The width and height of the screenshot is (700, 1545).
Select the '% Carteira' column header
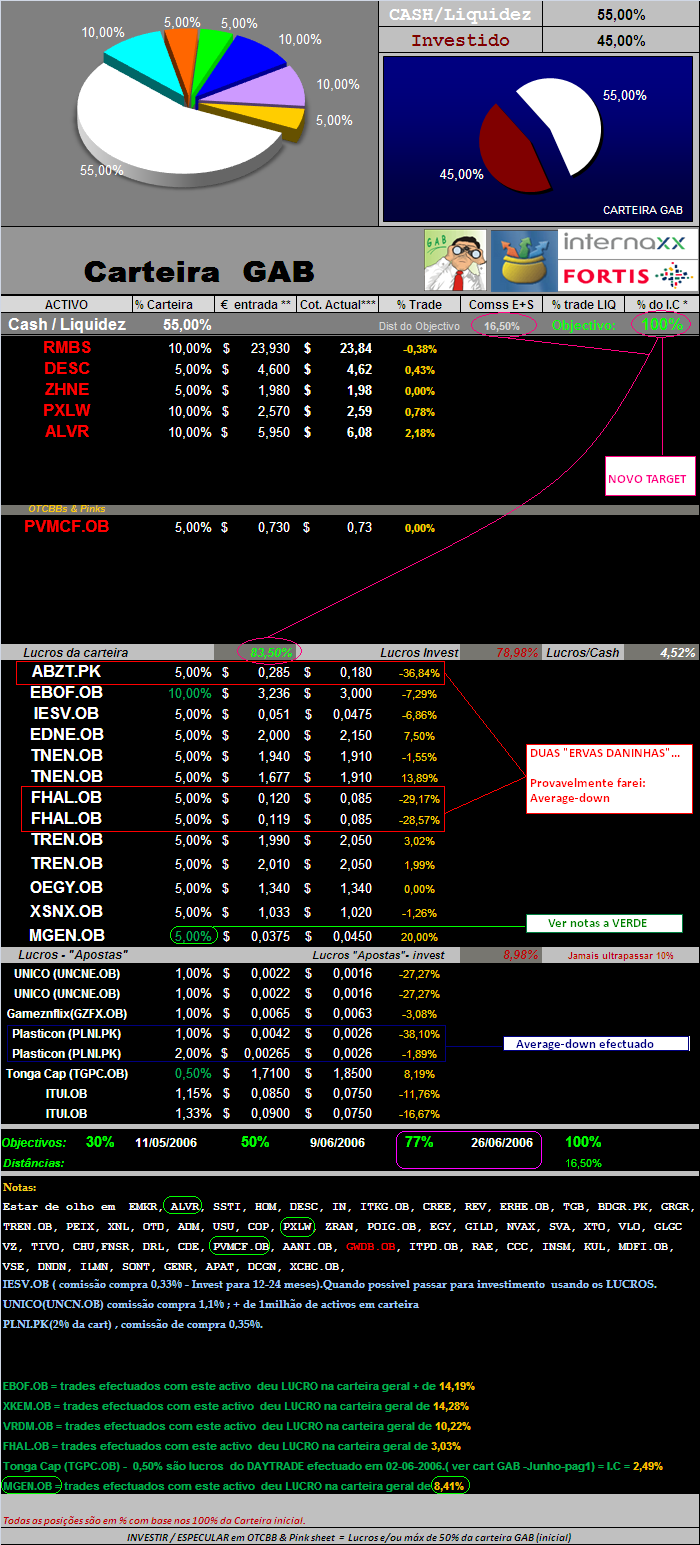[175, 304]
